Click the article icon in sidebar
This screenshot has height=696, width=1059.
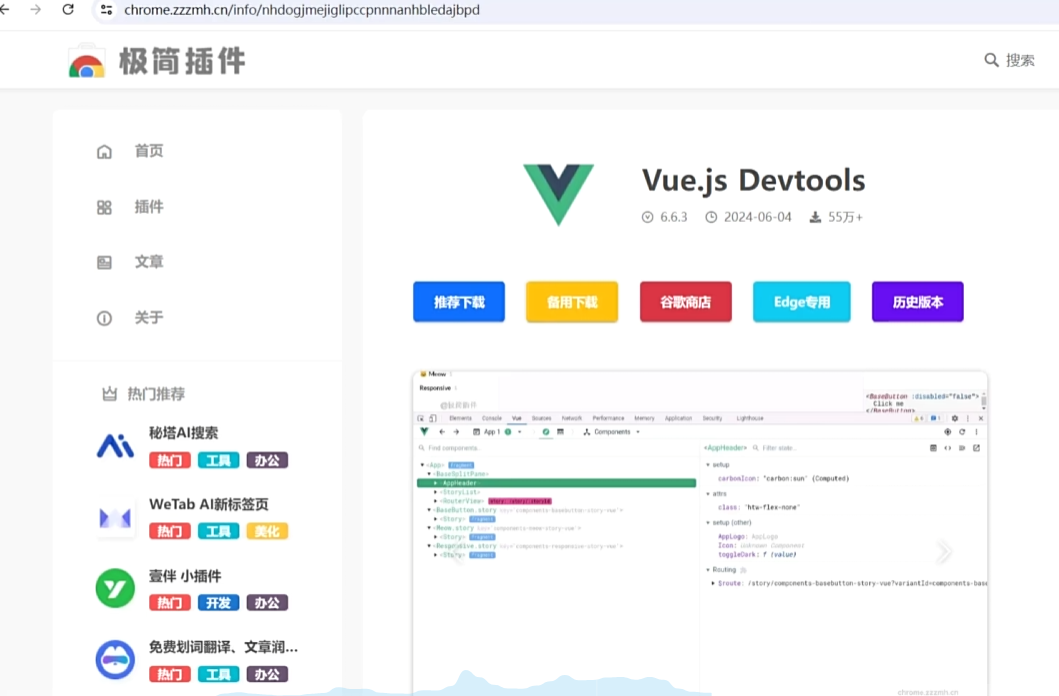click(x=104, y=263)
